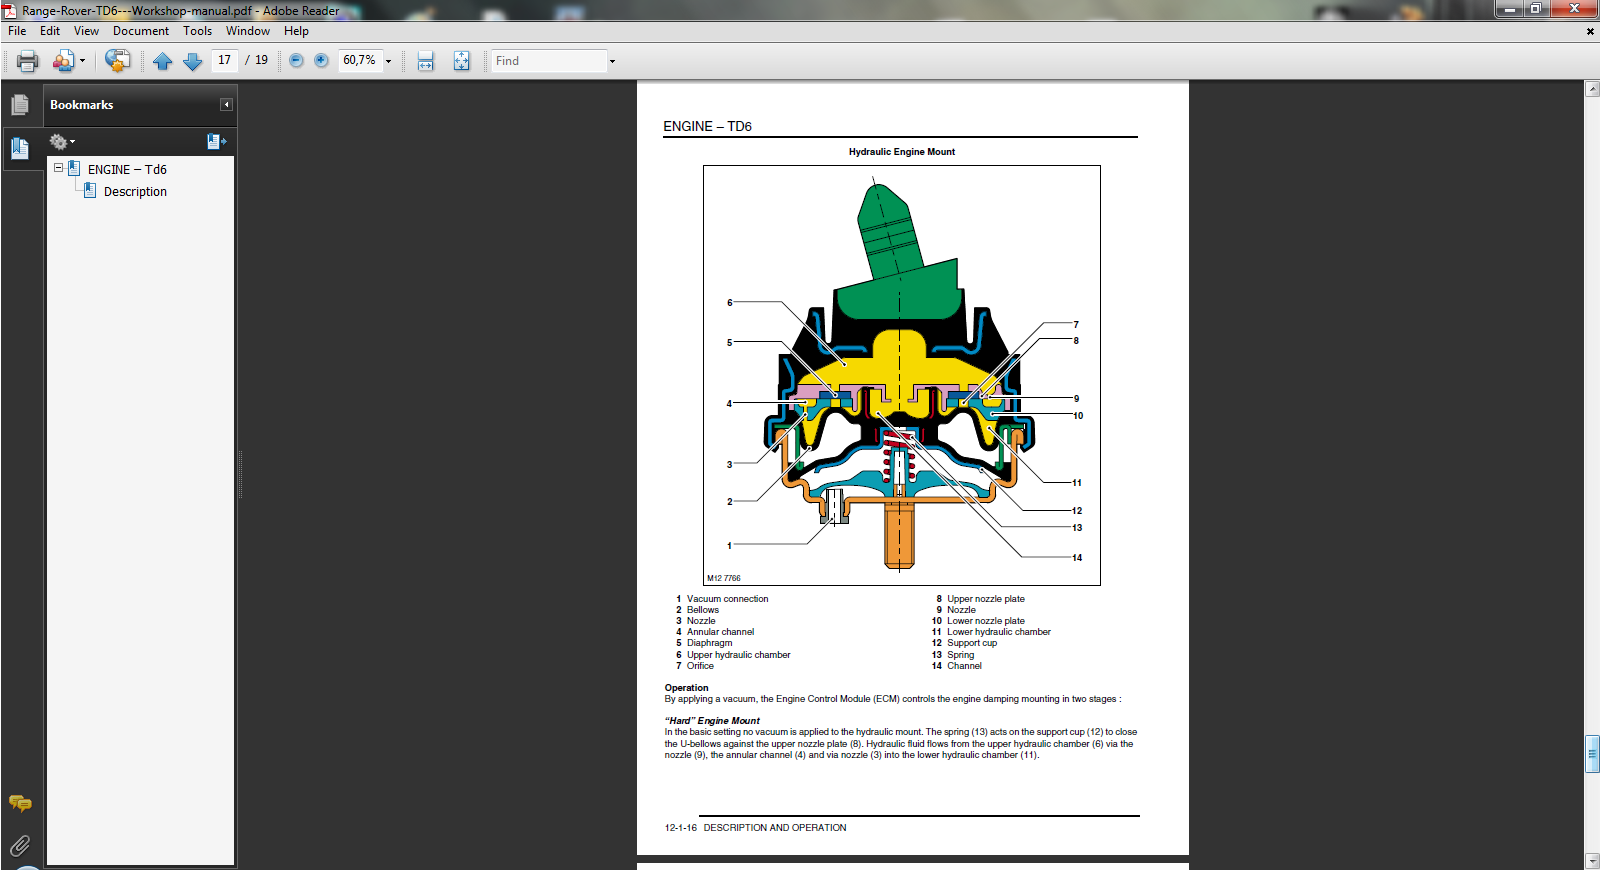1600x870 pixels.
Task: Click the Print icon in the toolbar
Action: pos(27,61)
